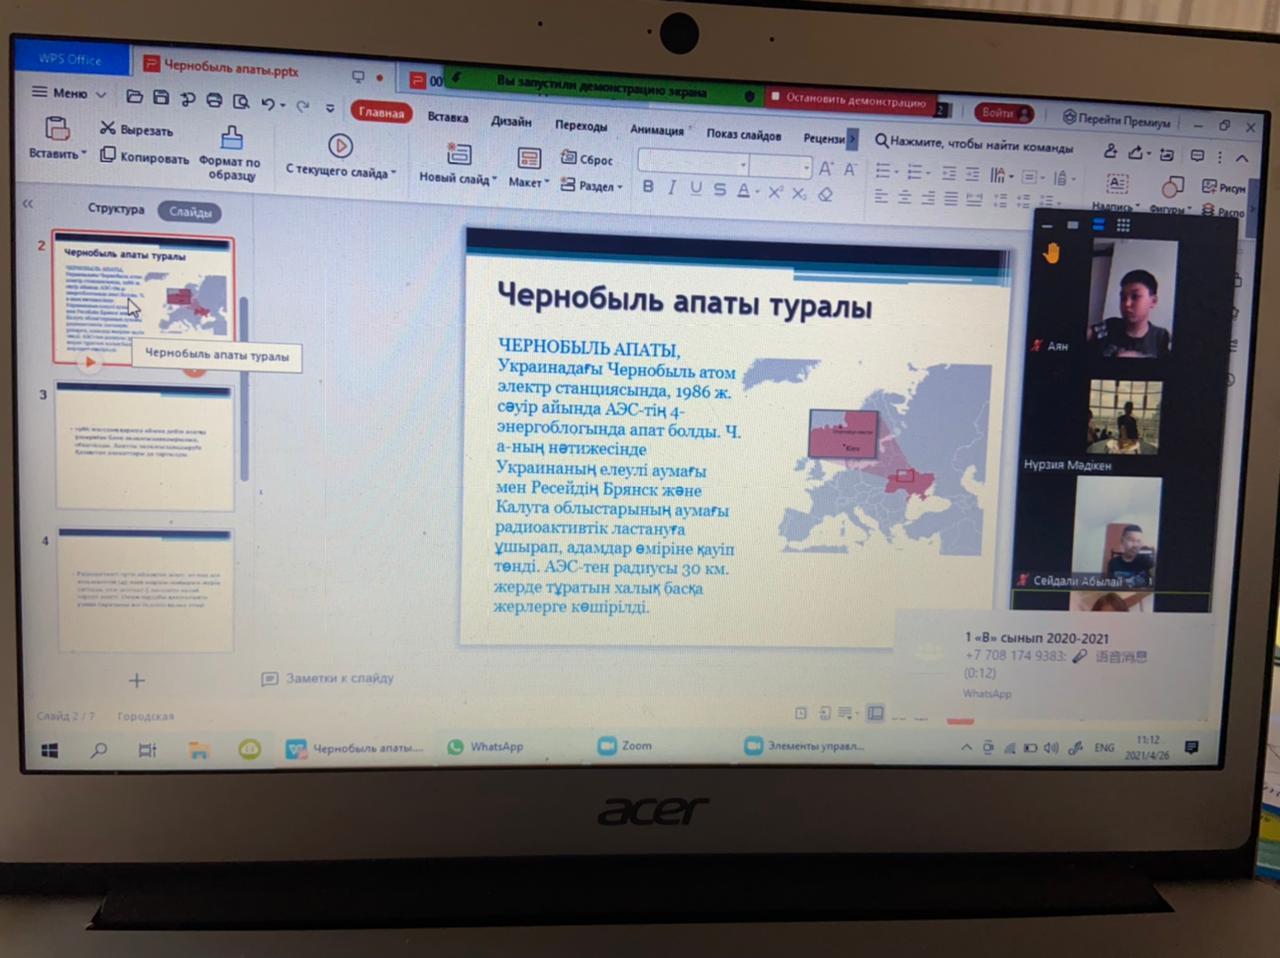Click the Print icon in quick access toolbar
Screen dimensions: 1280x958
point(214,100)
